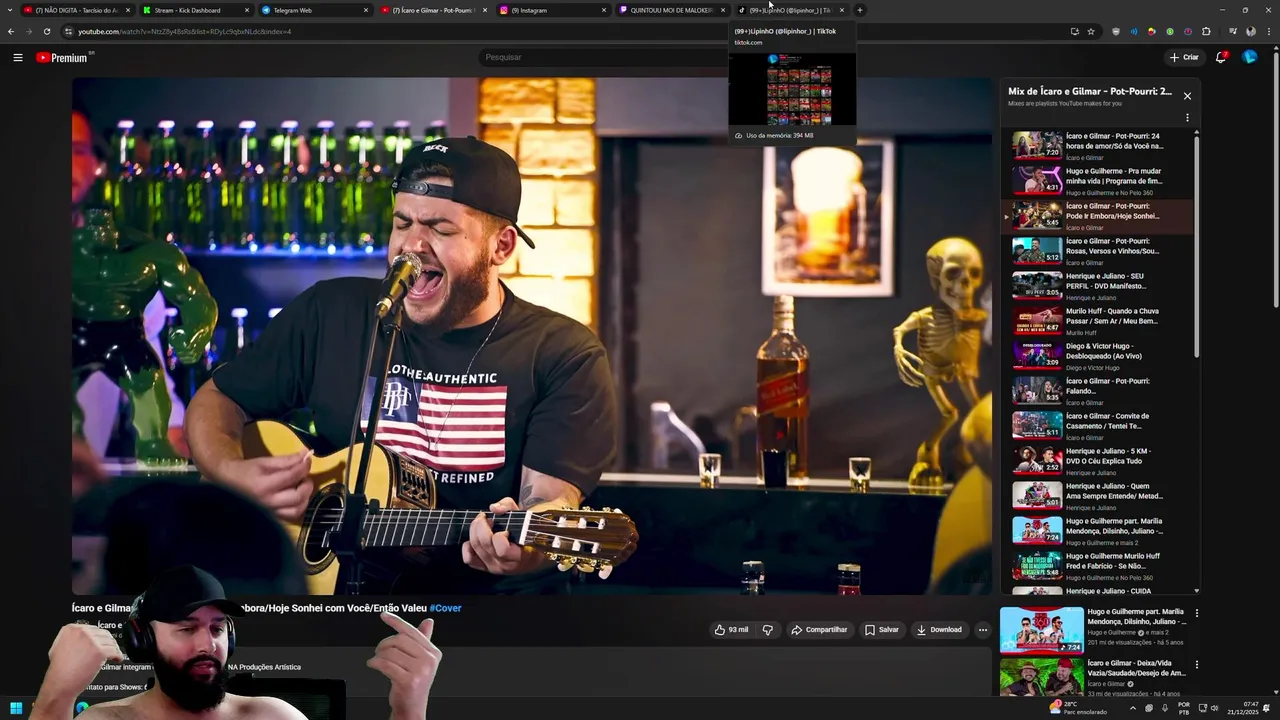Play Henrique e Juliano 5 KM
This screenshot has height=720, width=1280.
[x=1098, y=460]
